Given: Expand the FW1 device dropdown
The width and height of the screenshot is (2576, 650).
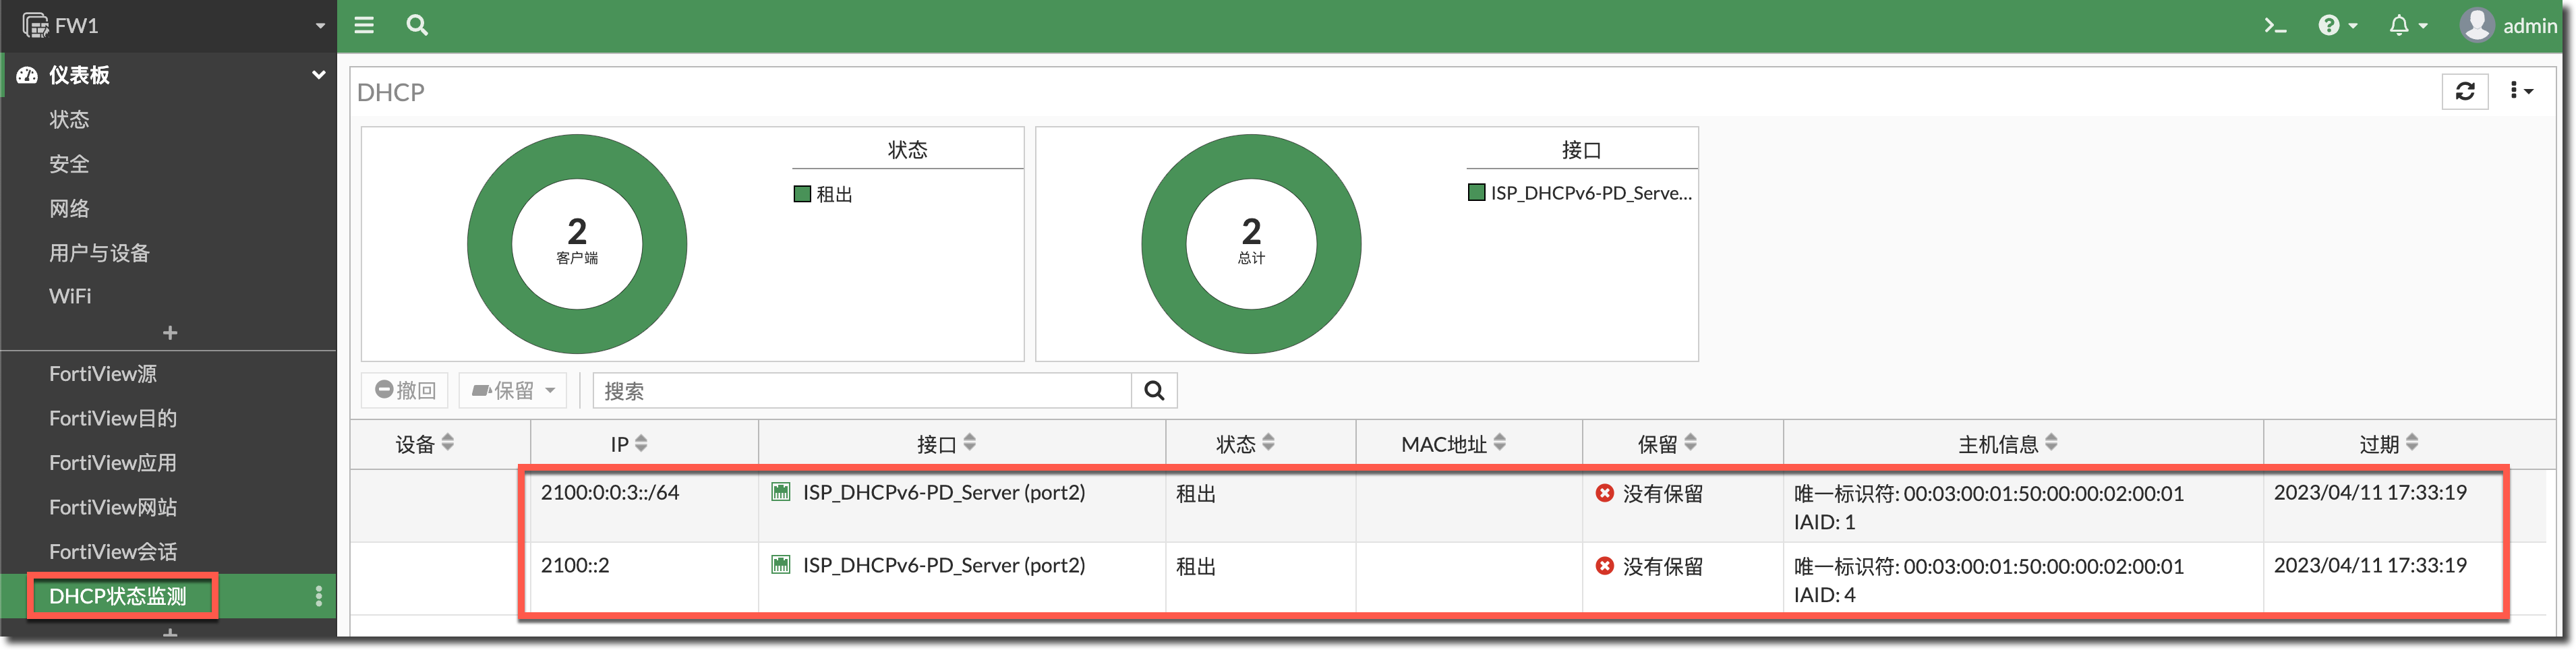Looking at the screenshot, I should 320,26.
